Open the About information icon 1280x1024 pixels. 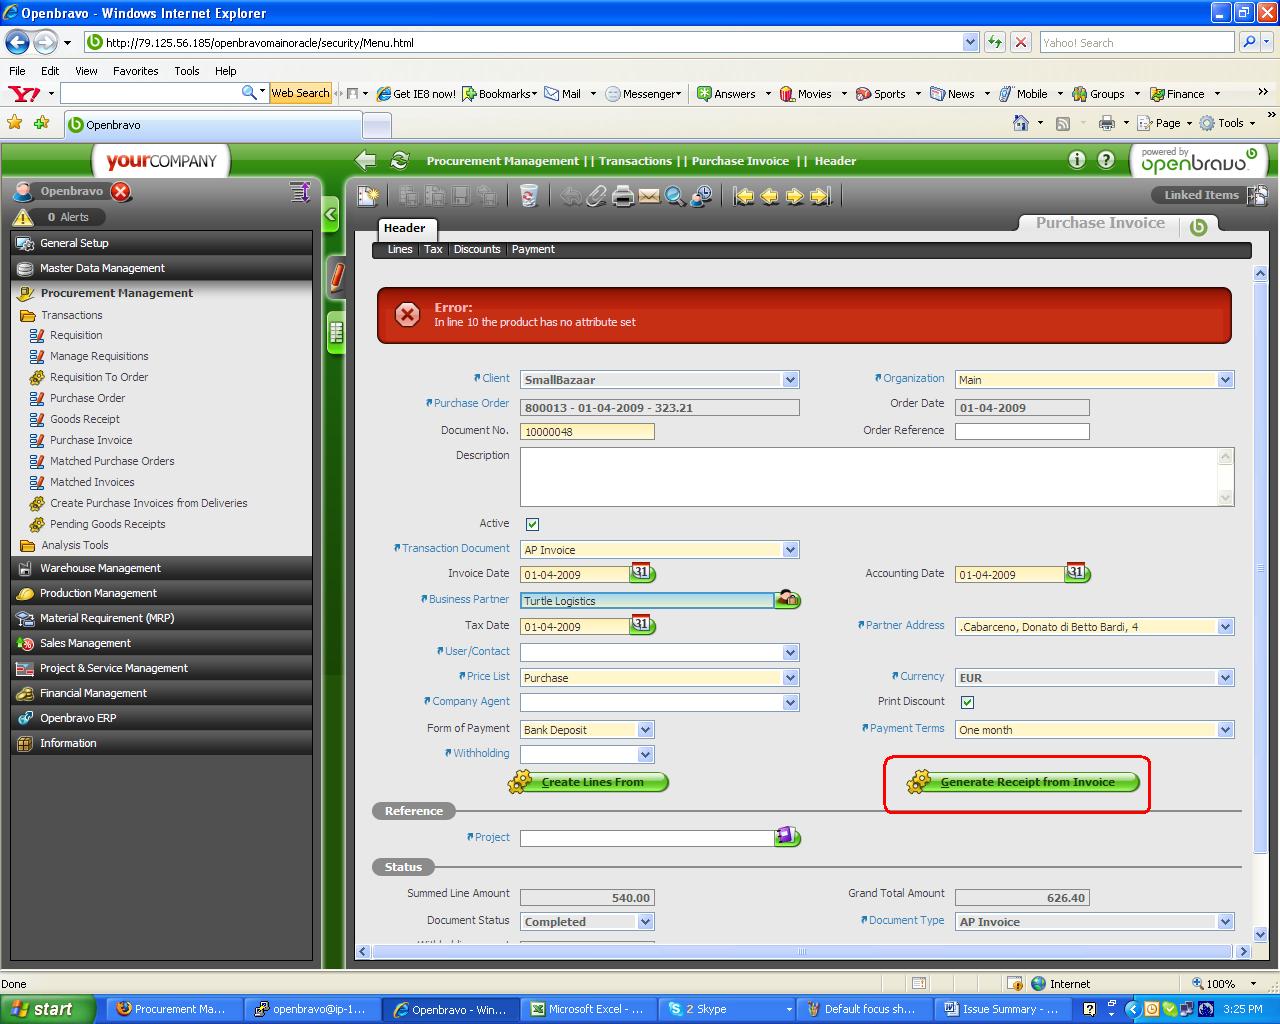(x=1077, y=159)
